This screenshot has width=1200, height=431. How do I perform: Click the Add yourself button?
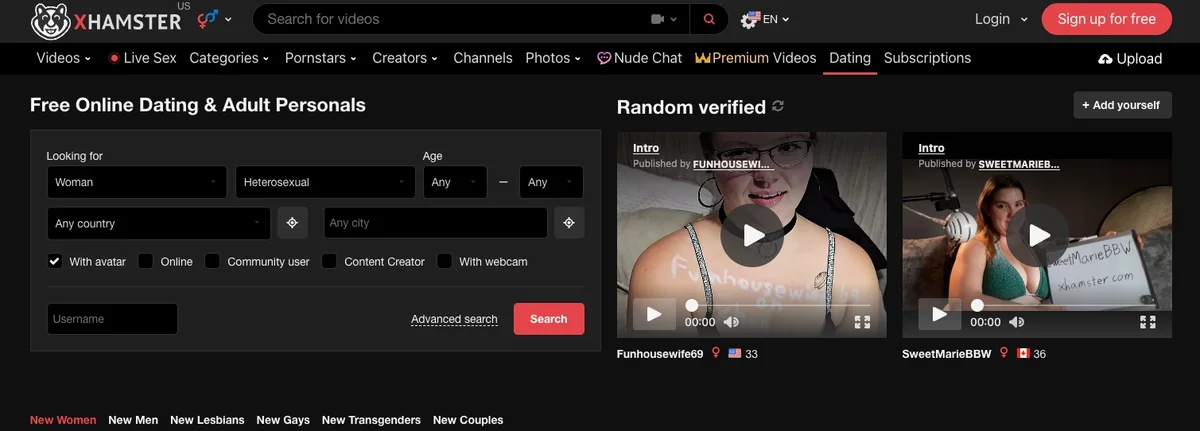click(x=1122, y=105)
